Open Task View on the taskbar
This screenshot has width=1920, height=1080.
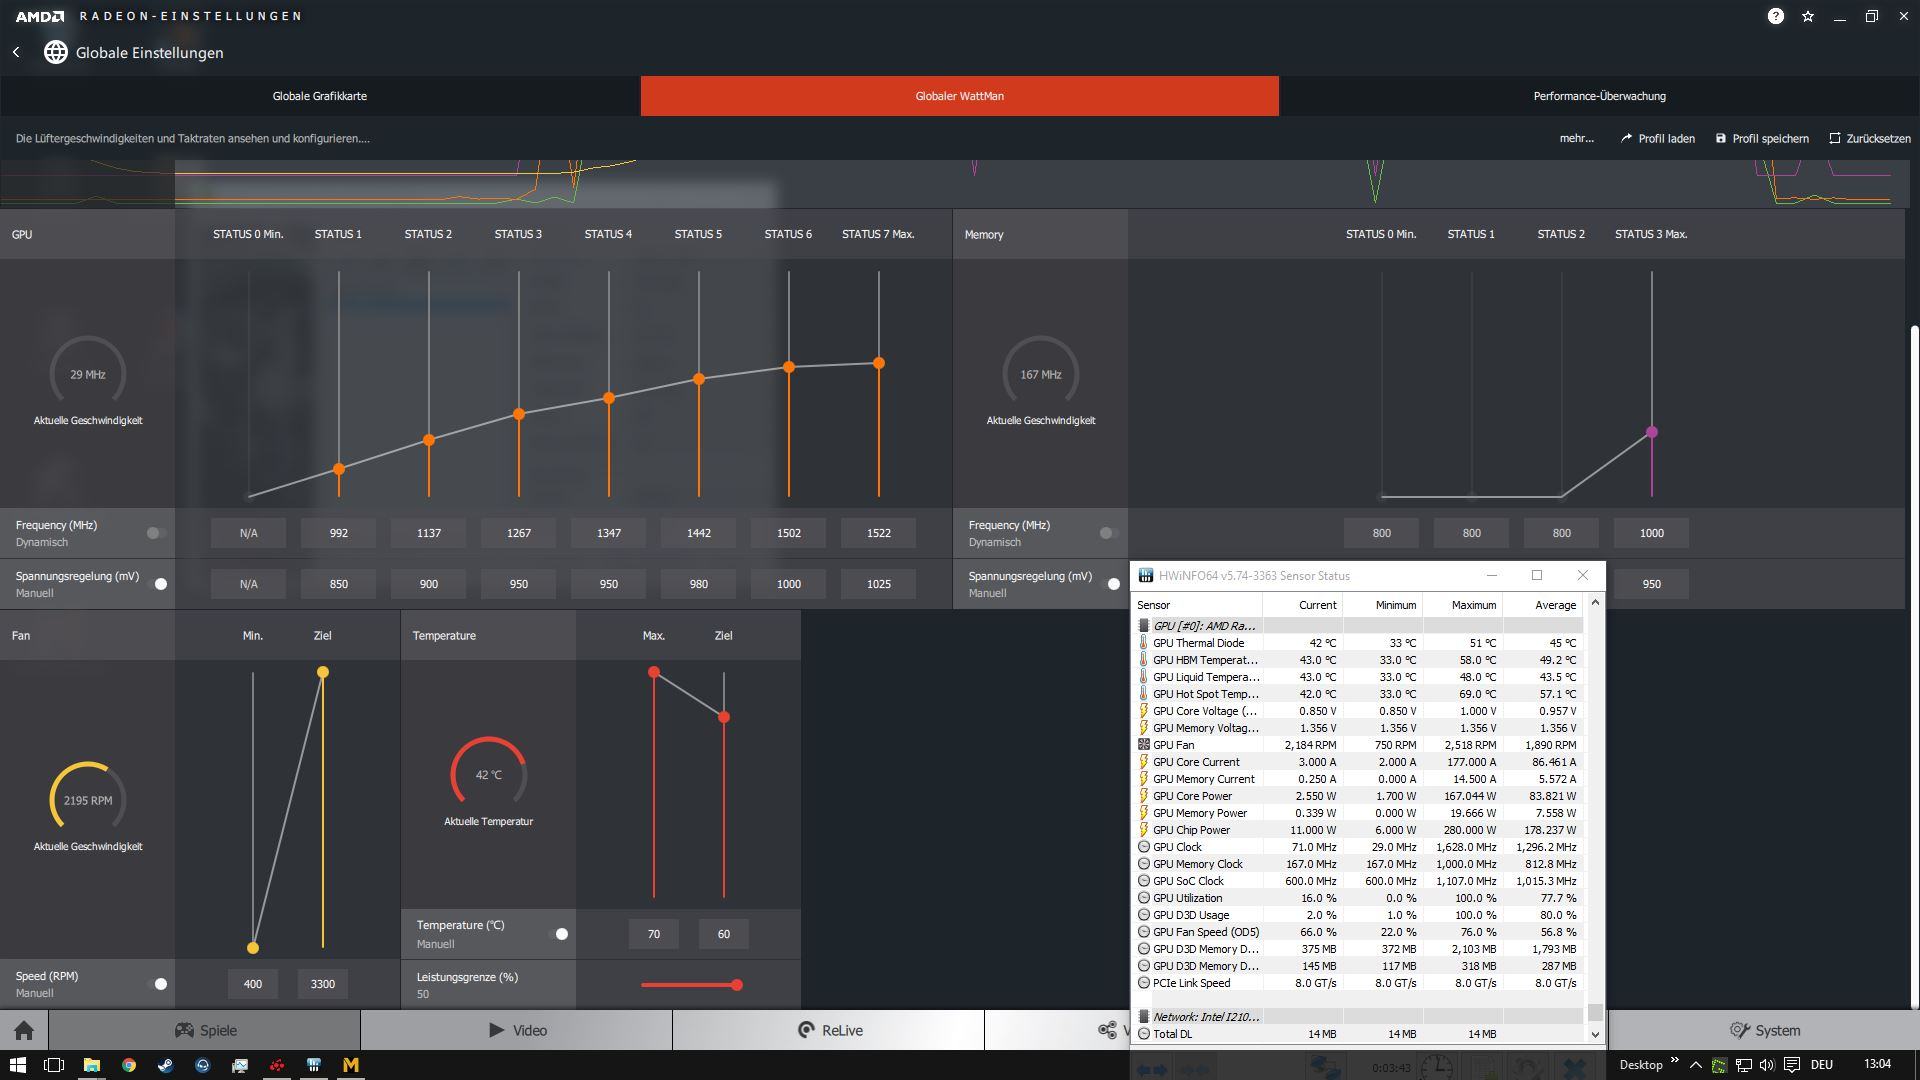[54, 1065]
